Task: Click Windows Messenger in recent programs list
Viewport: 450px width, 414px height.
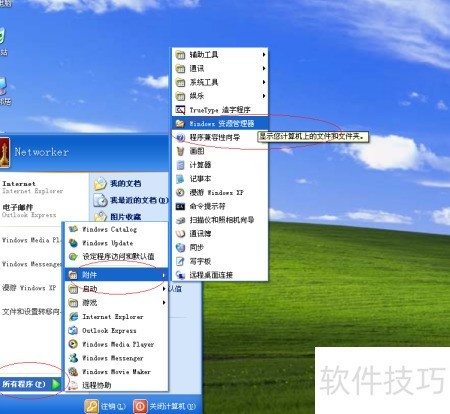Action: pos(32,264)
